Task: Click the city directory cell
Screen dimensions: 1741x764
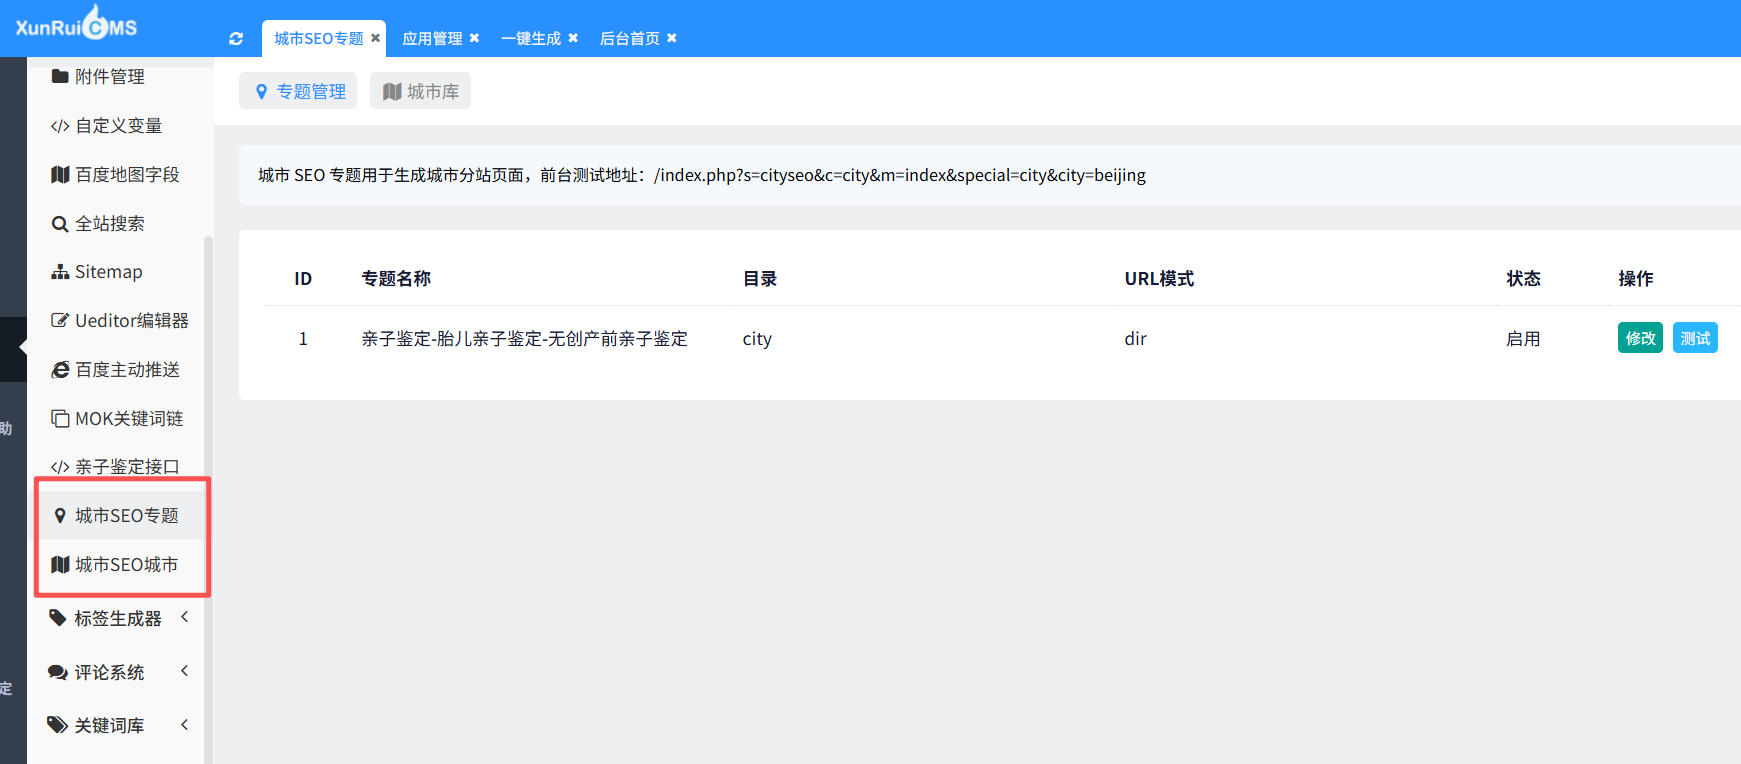Action: coord(757,339)
